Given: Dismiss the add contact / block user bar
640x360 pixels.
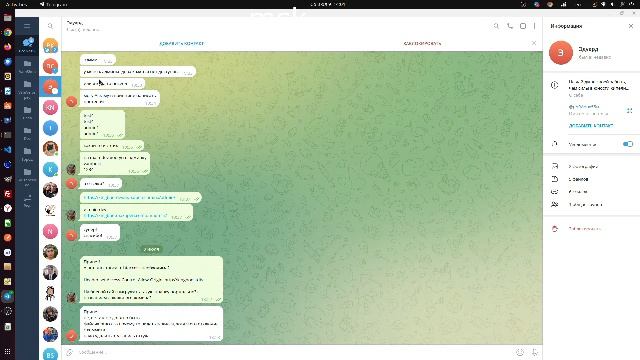Looking at the screenshot, I should point(533,43).
